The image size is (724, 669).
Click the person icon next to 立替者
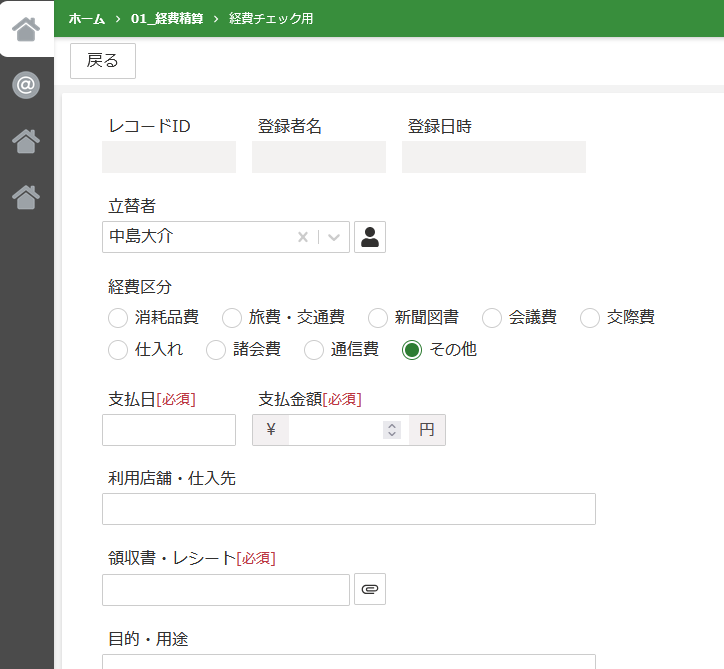[x=370, y=237]
